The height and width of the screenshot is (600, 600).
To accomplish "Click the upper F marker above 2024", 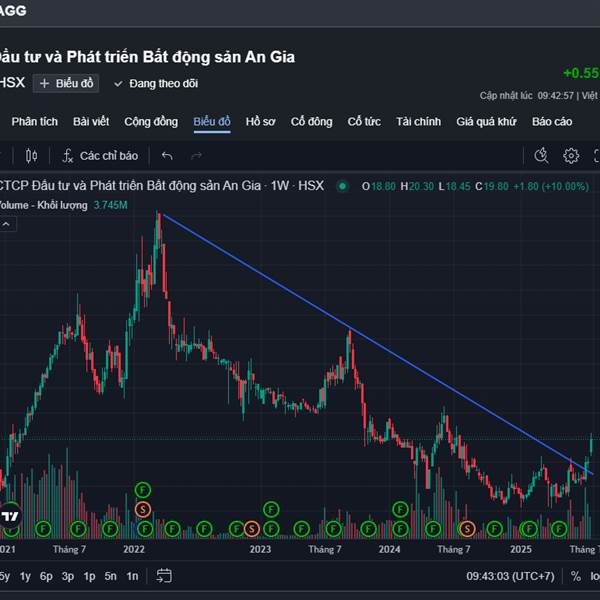I will pyautogui.click(x=400, y=510).
